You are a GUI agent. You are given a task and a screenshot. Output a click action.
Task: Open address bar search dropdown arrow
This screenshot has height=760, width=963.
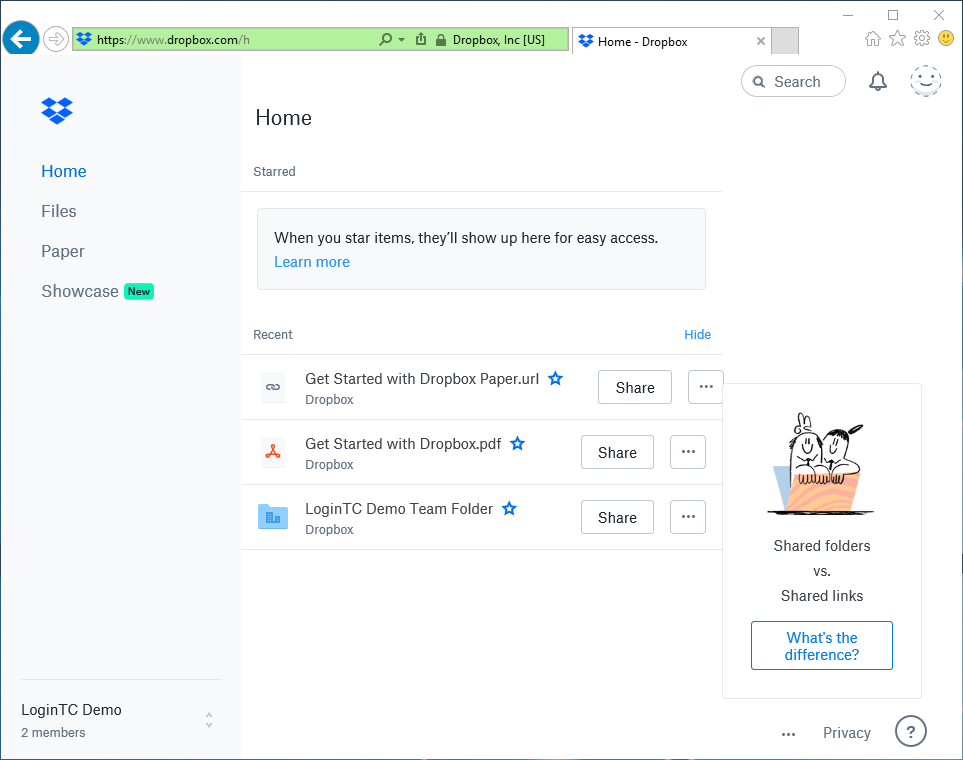click(402, 39)
